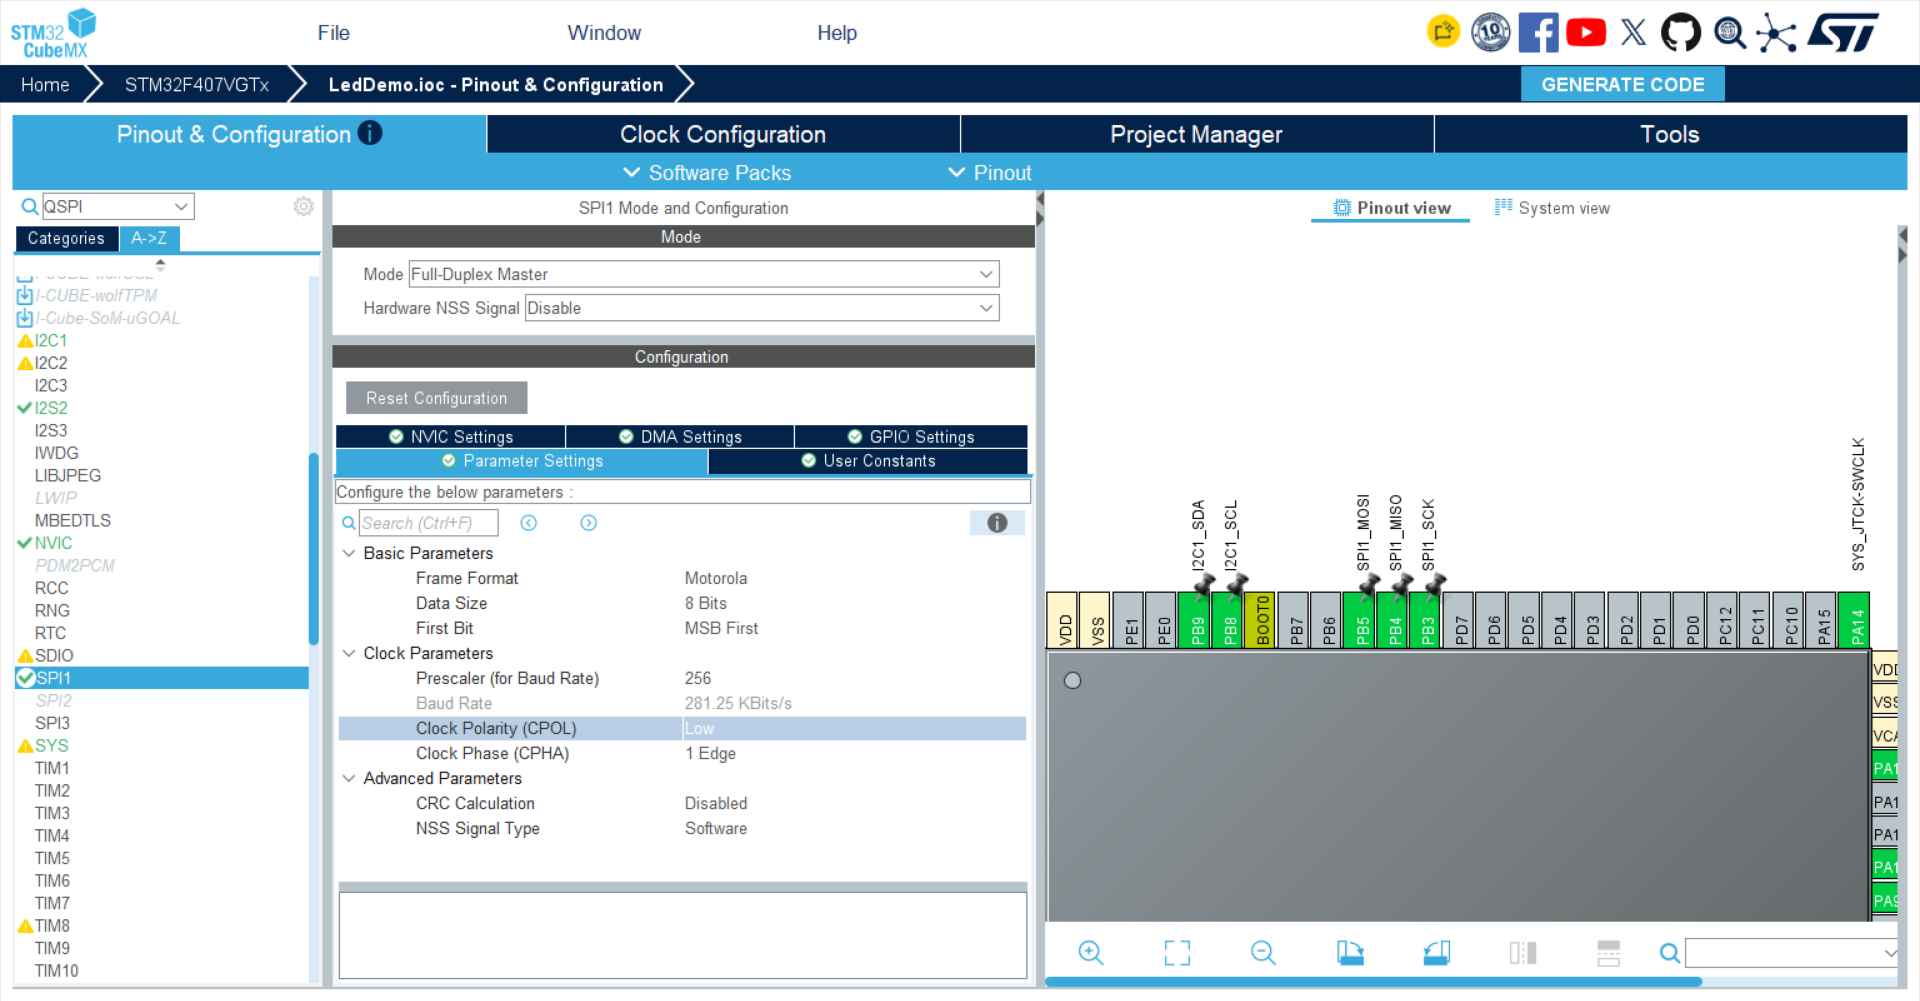
Task: Open the Mode dropdown Full-Duplex Master
Action: pos(704,274)
